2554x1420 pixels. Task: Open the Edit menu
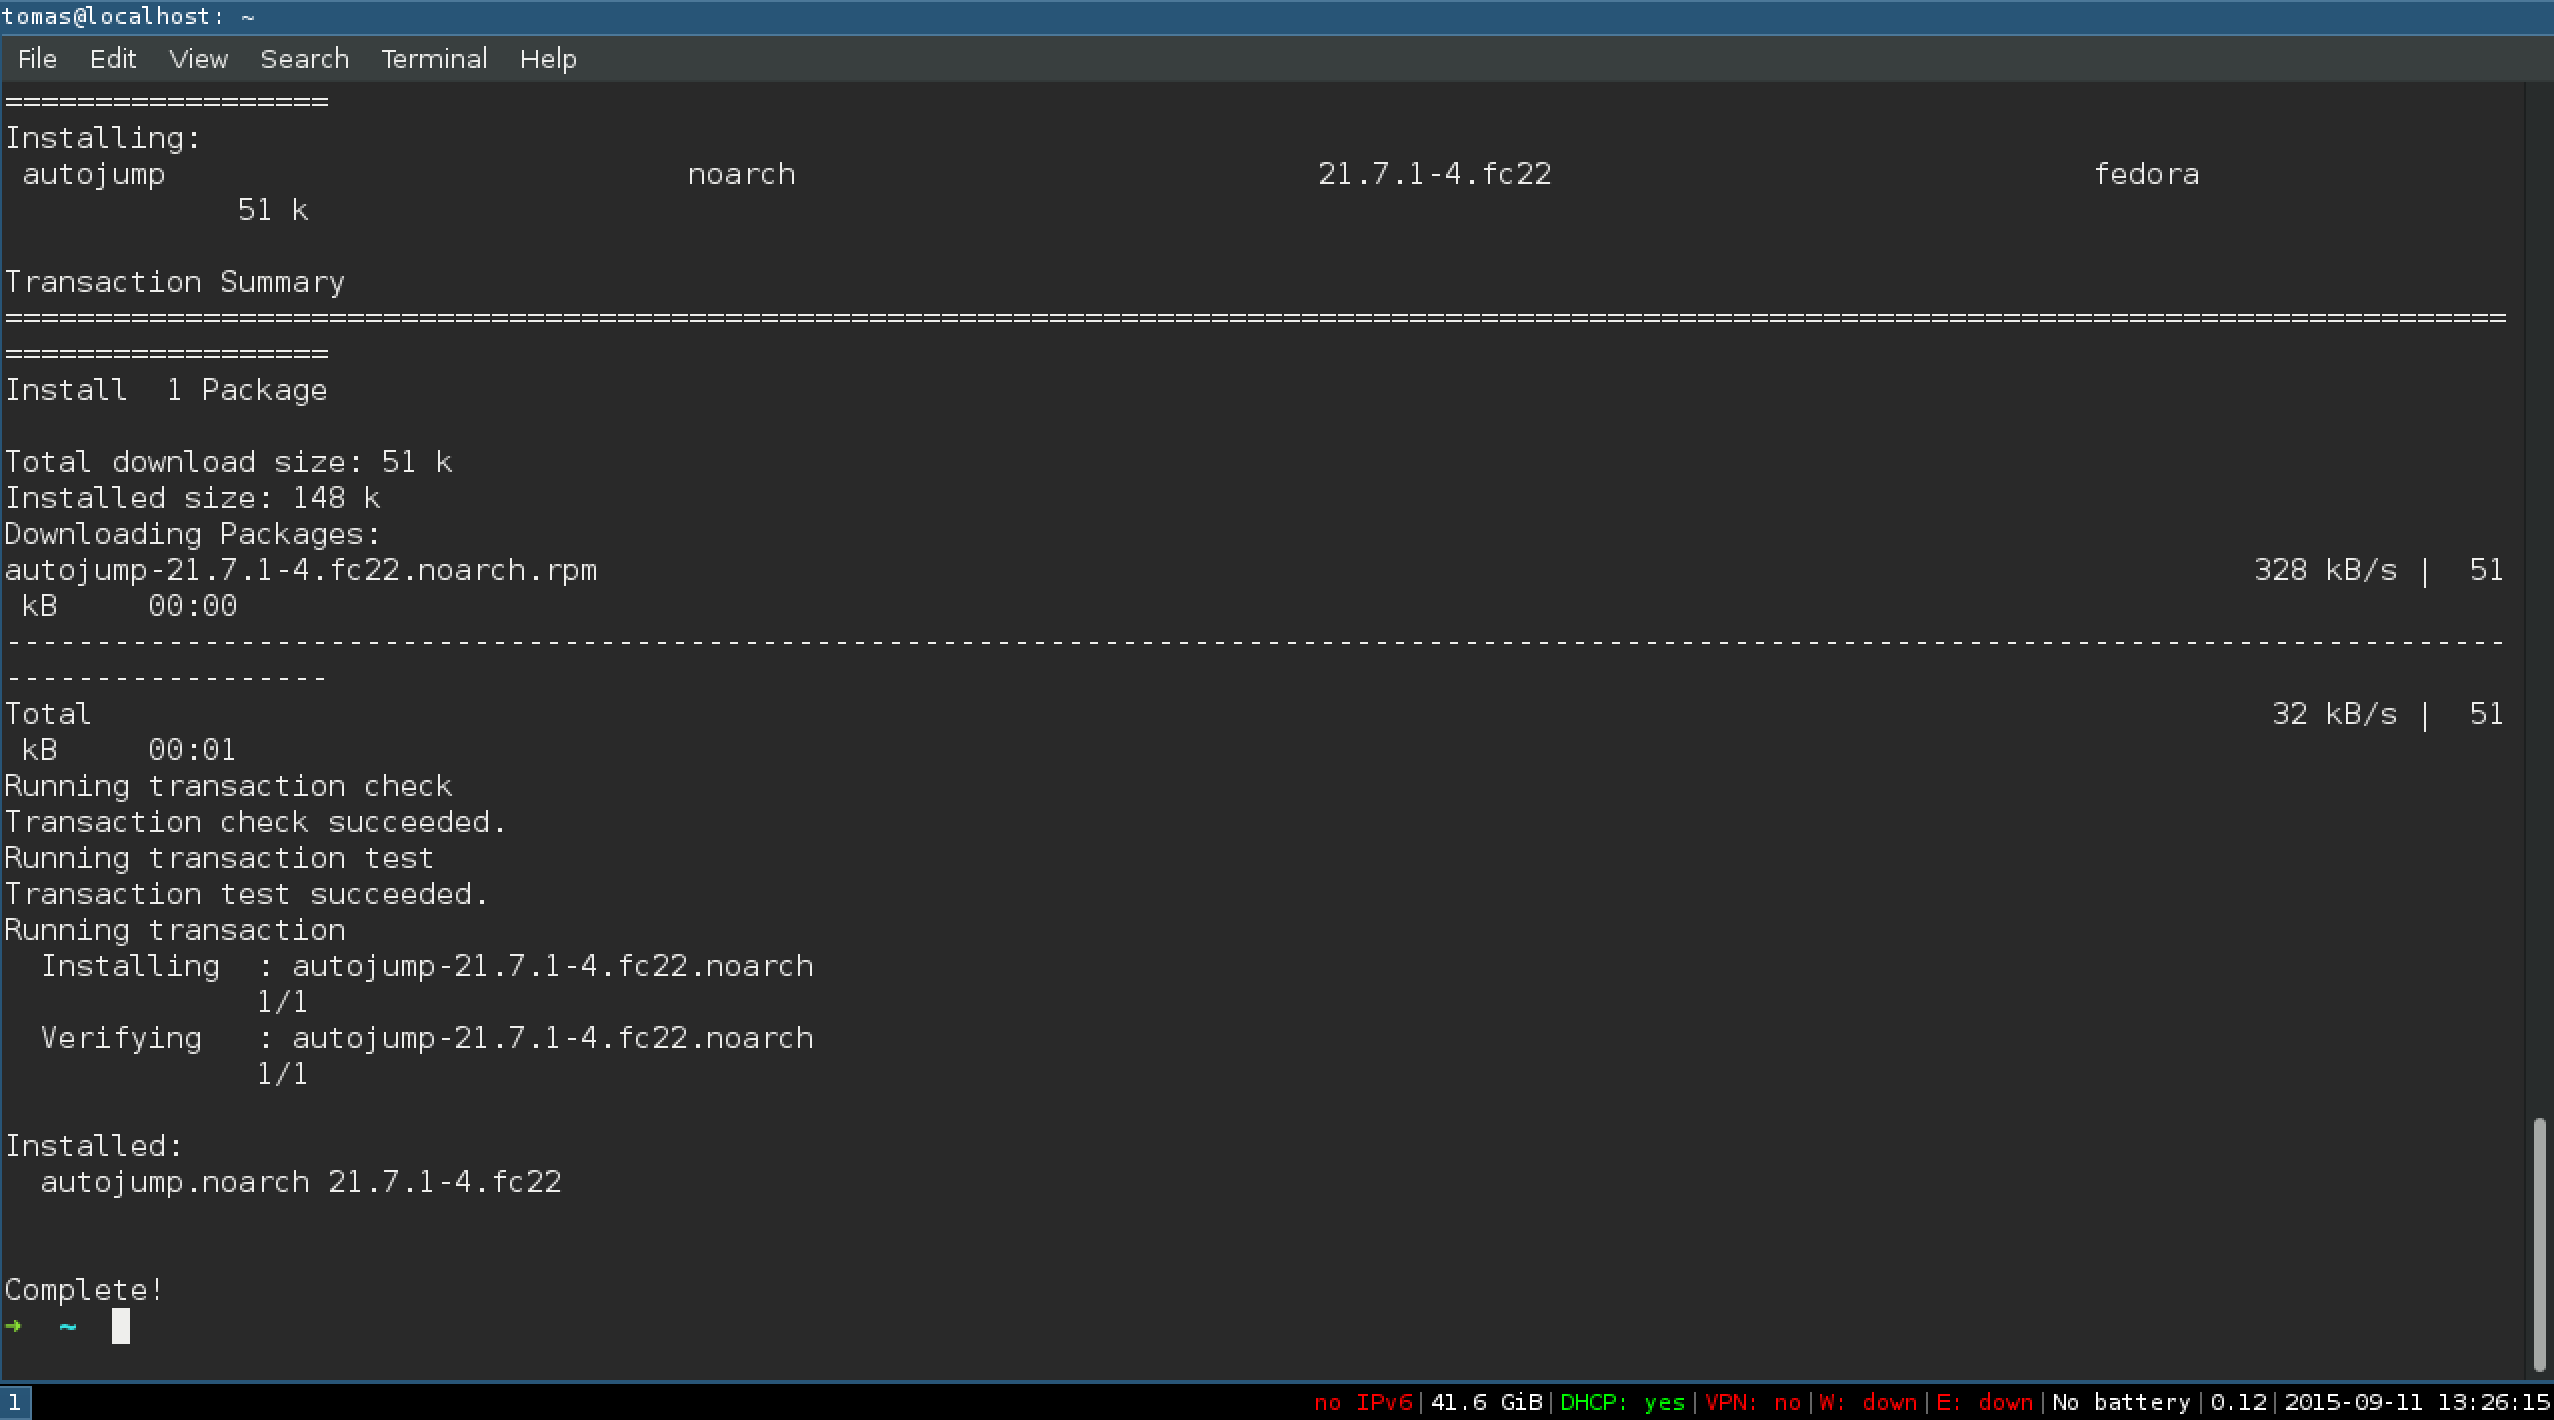(x=113, y=59)
